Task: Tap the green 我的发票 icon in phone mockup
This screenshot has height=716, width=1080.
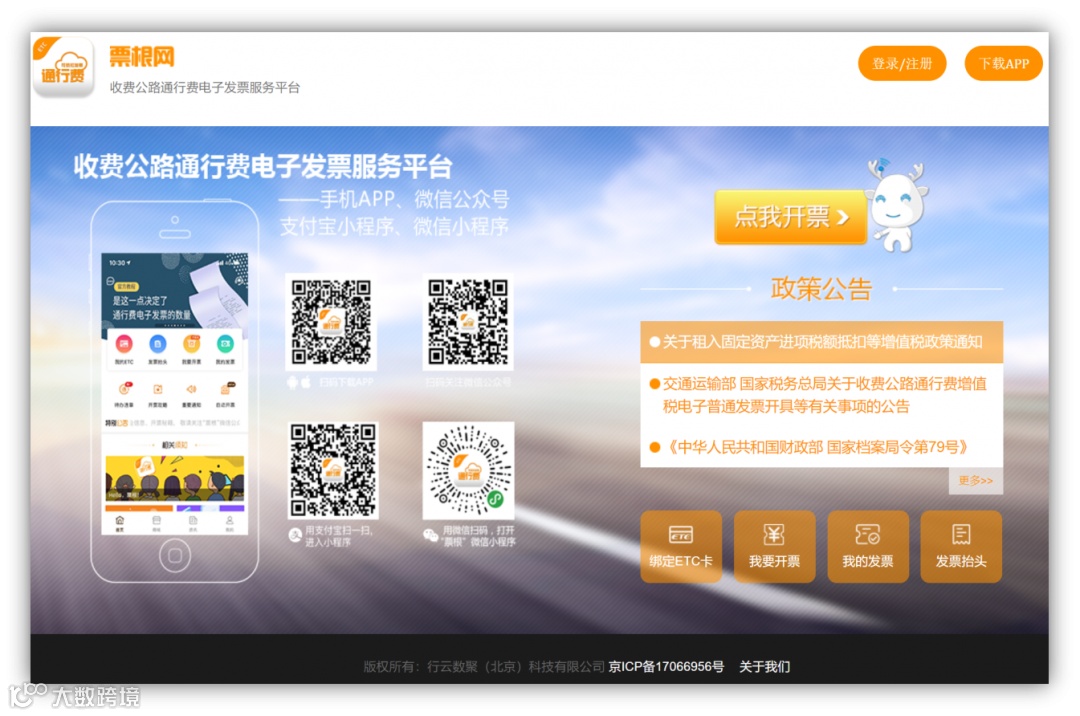Action: click(x=225, y=344)
